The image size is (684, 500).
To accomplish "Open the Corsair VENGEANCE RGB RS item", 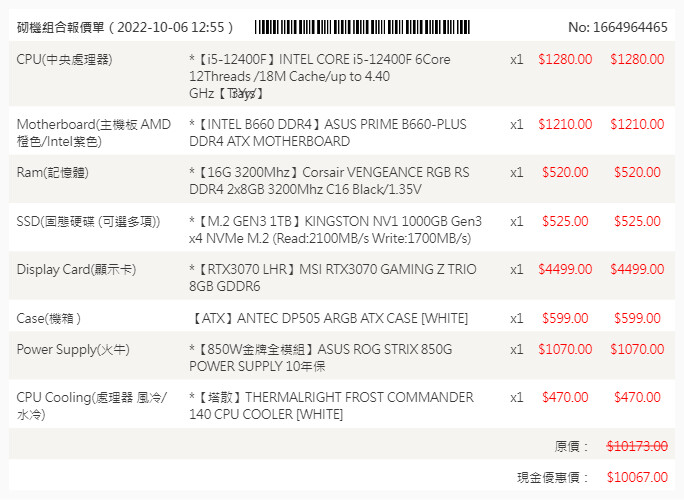I will (330, 181).
